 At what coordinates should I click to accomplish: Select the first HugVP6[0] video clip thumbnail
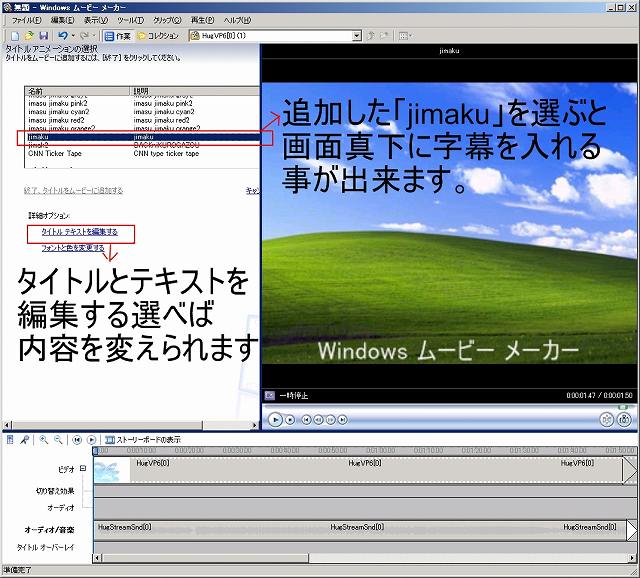point(112,471)
